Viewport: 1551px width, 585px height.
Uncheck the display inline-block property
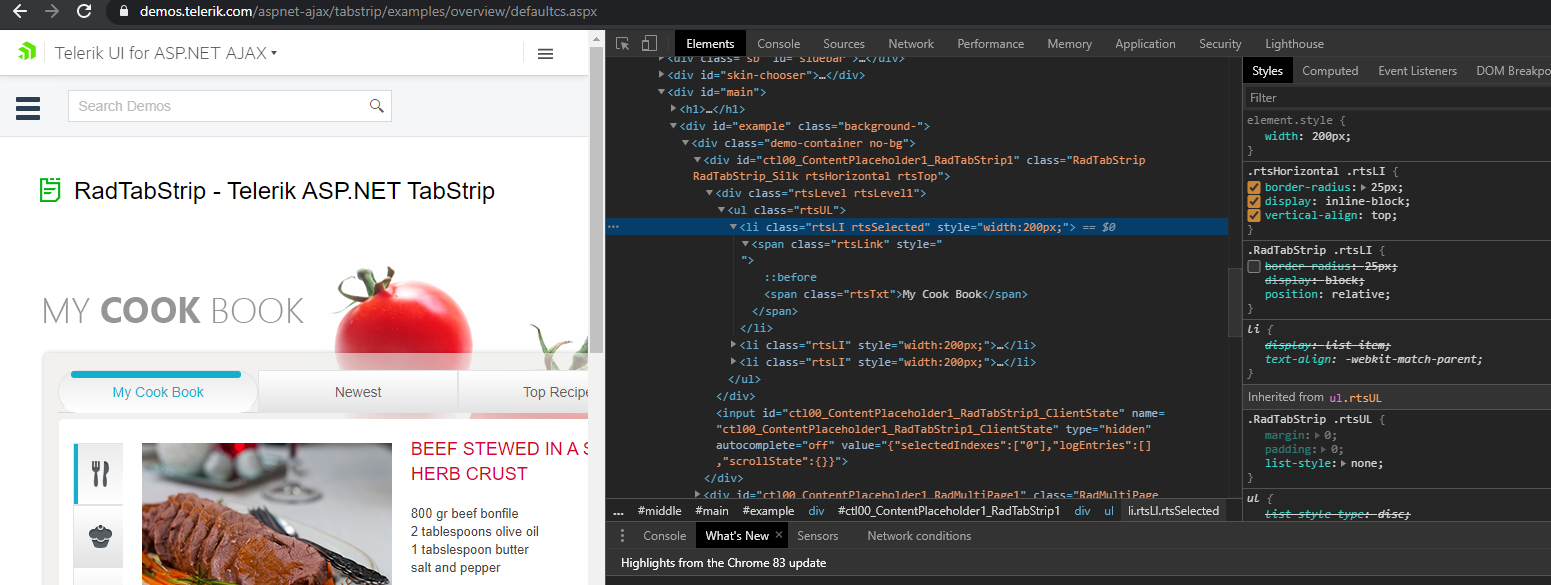(1254, 201)
